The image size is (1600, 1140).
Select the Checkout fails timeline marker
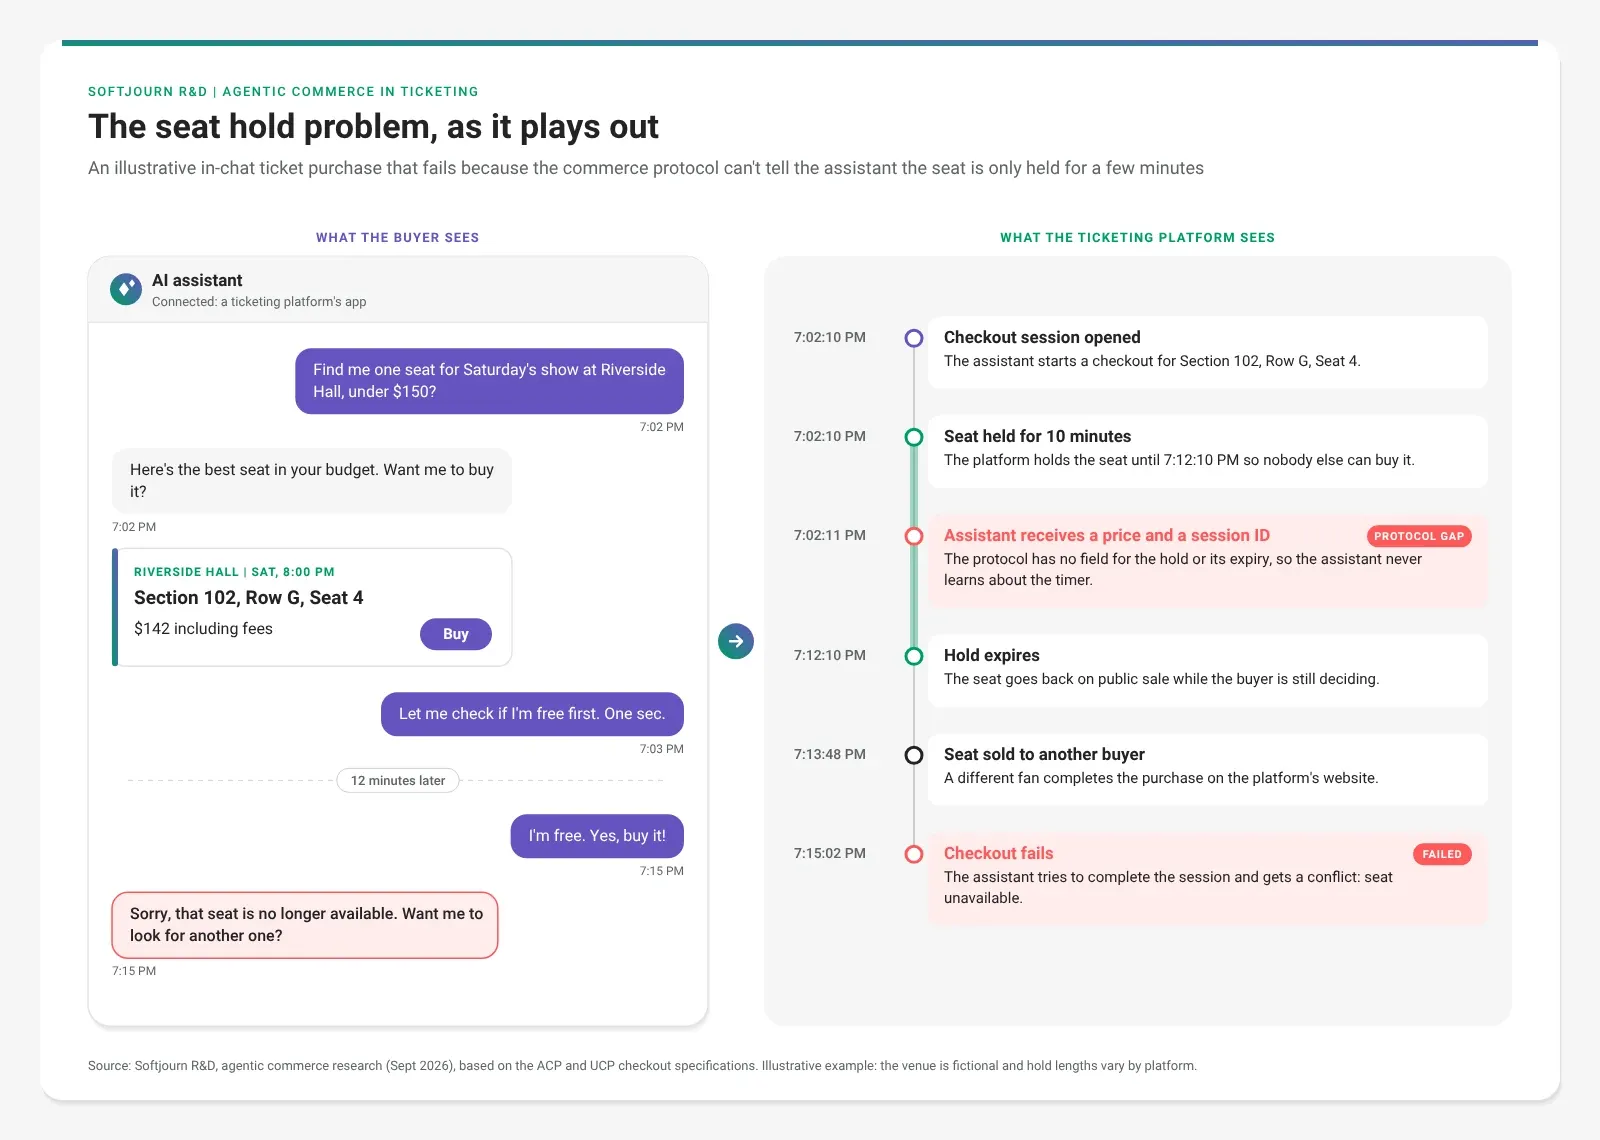click(914, 854)
